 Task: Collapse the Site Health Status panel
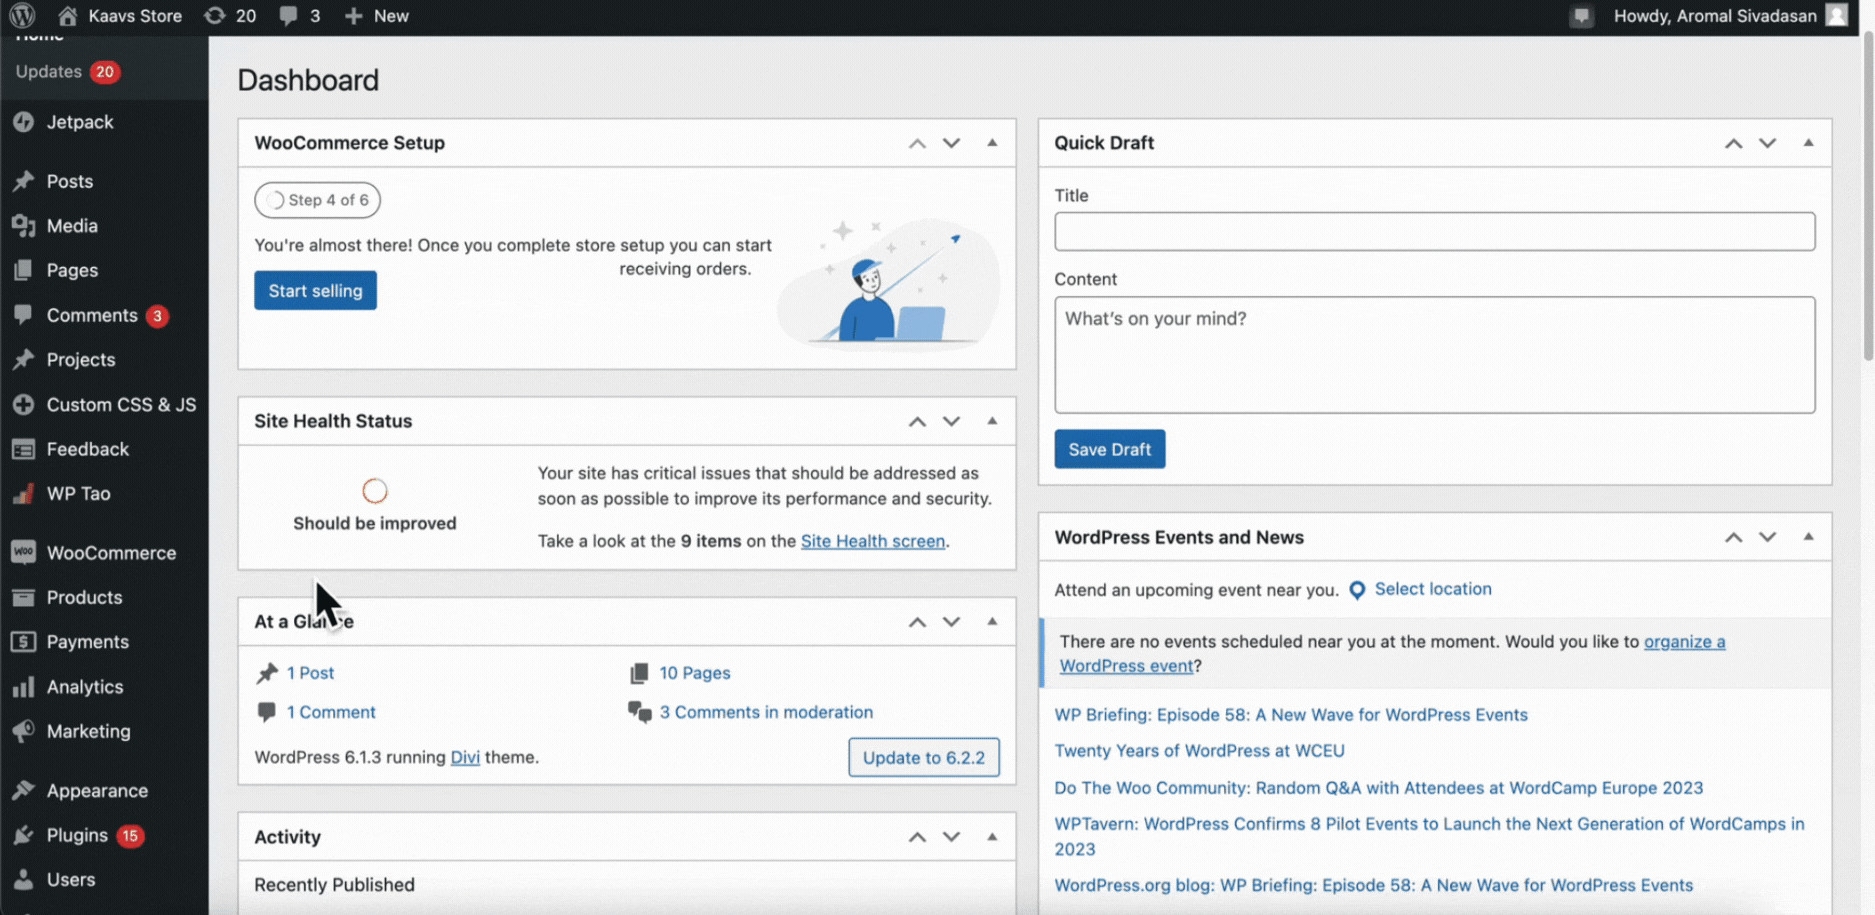tap(992, 421)
